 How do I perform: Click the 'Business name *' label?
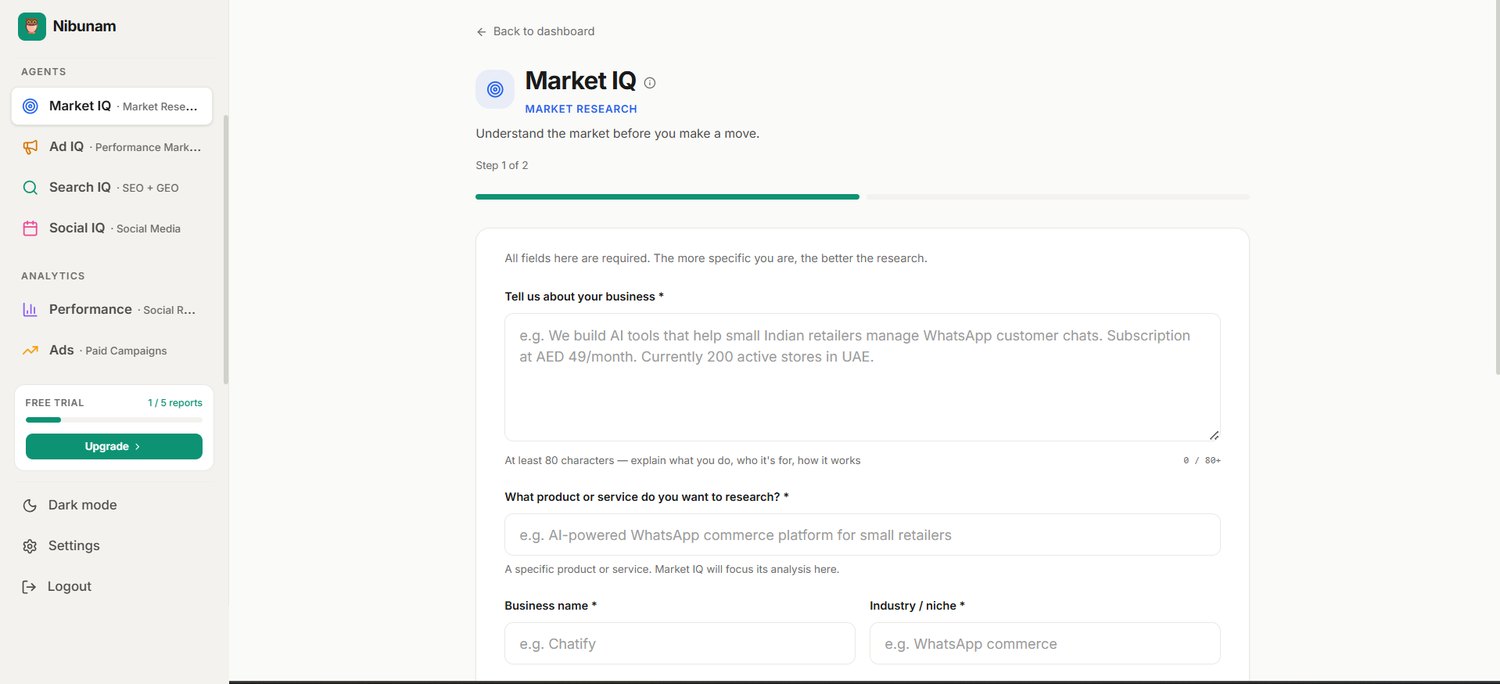pyautogui.click(x=551, y=606)
